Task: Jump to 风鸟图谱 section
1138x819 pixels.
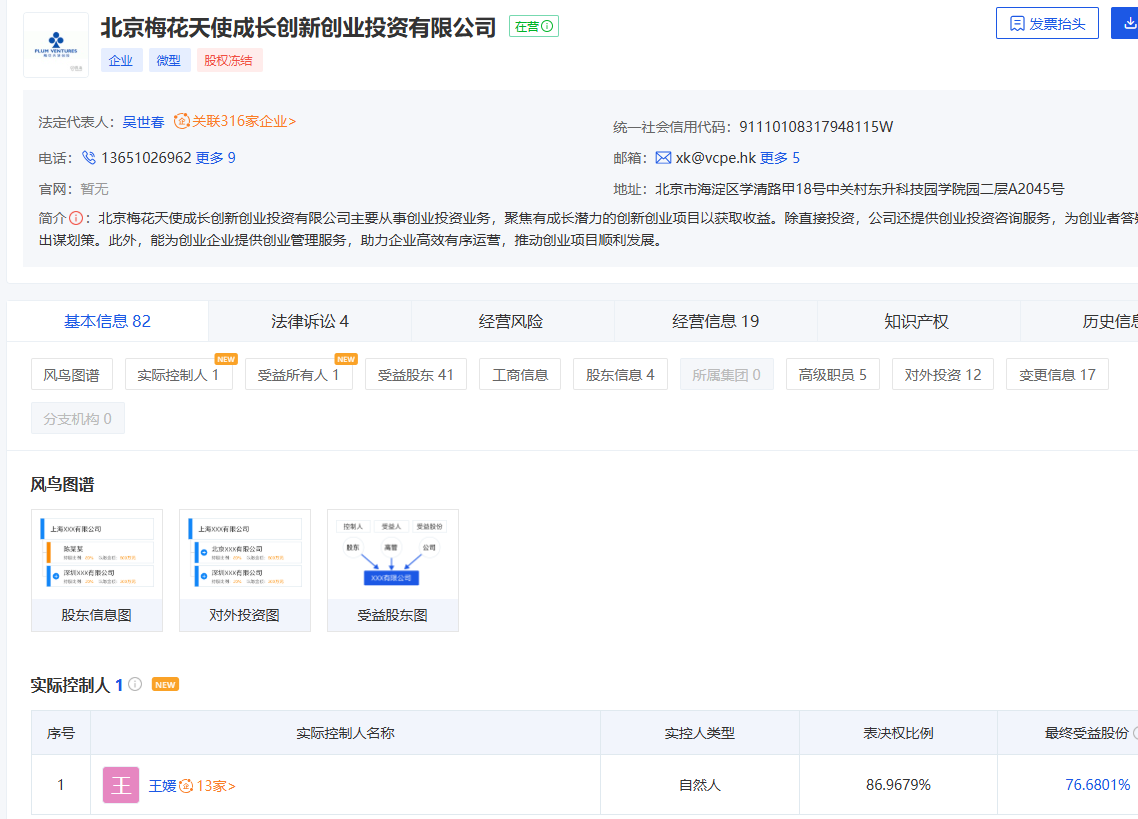Action: tap(72, 375)
